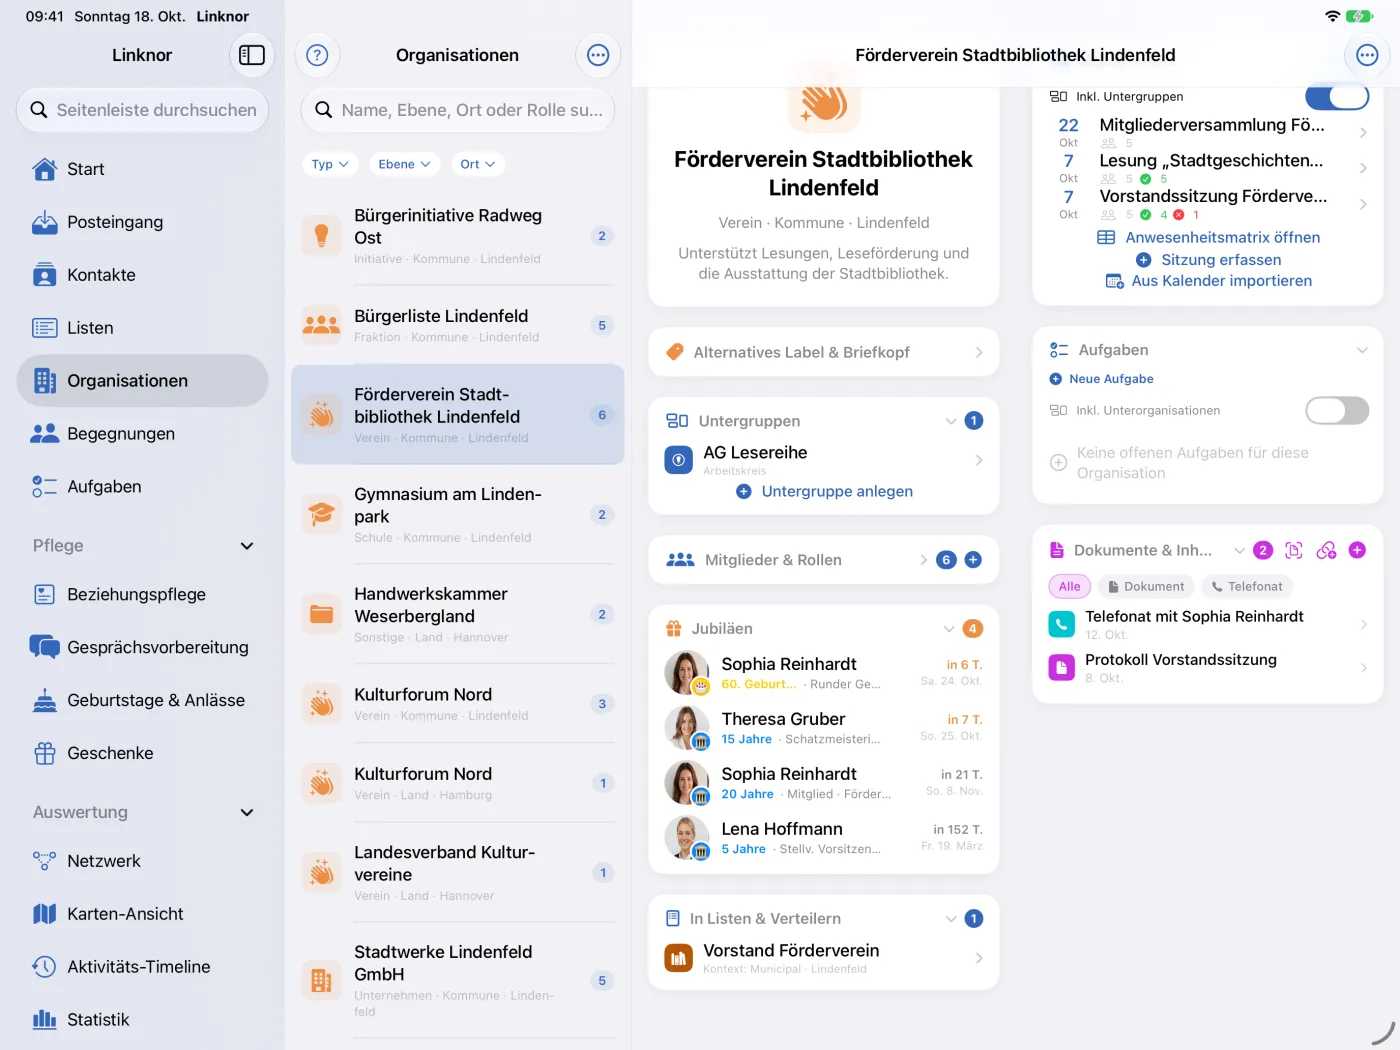Collapse the Jubiläen section
The width and height of the screenshot is (1400, 1050).
click(x=949, y=629)
